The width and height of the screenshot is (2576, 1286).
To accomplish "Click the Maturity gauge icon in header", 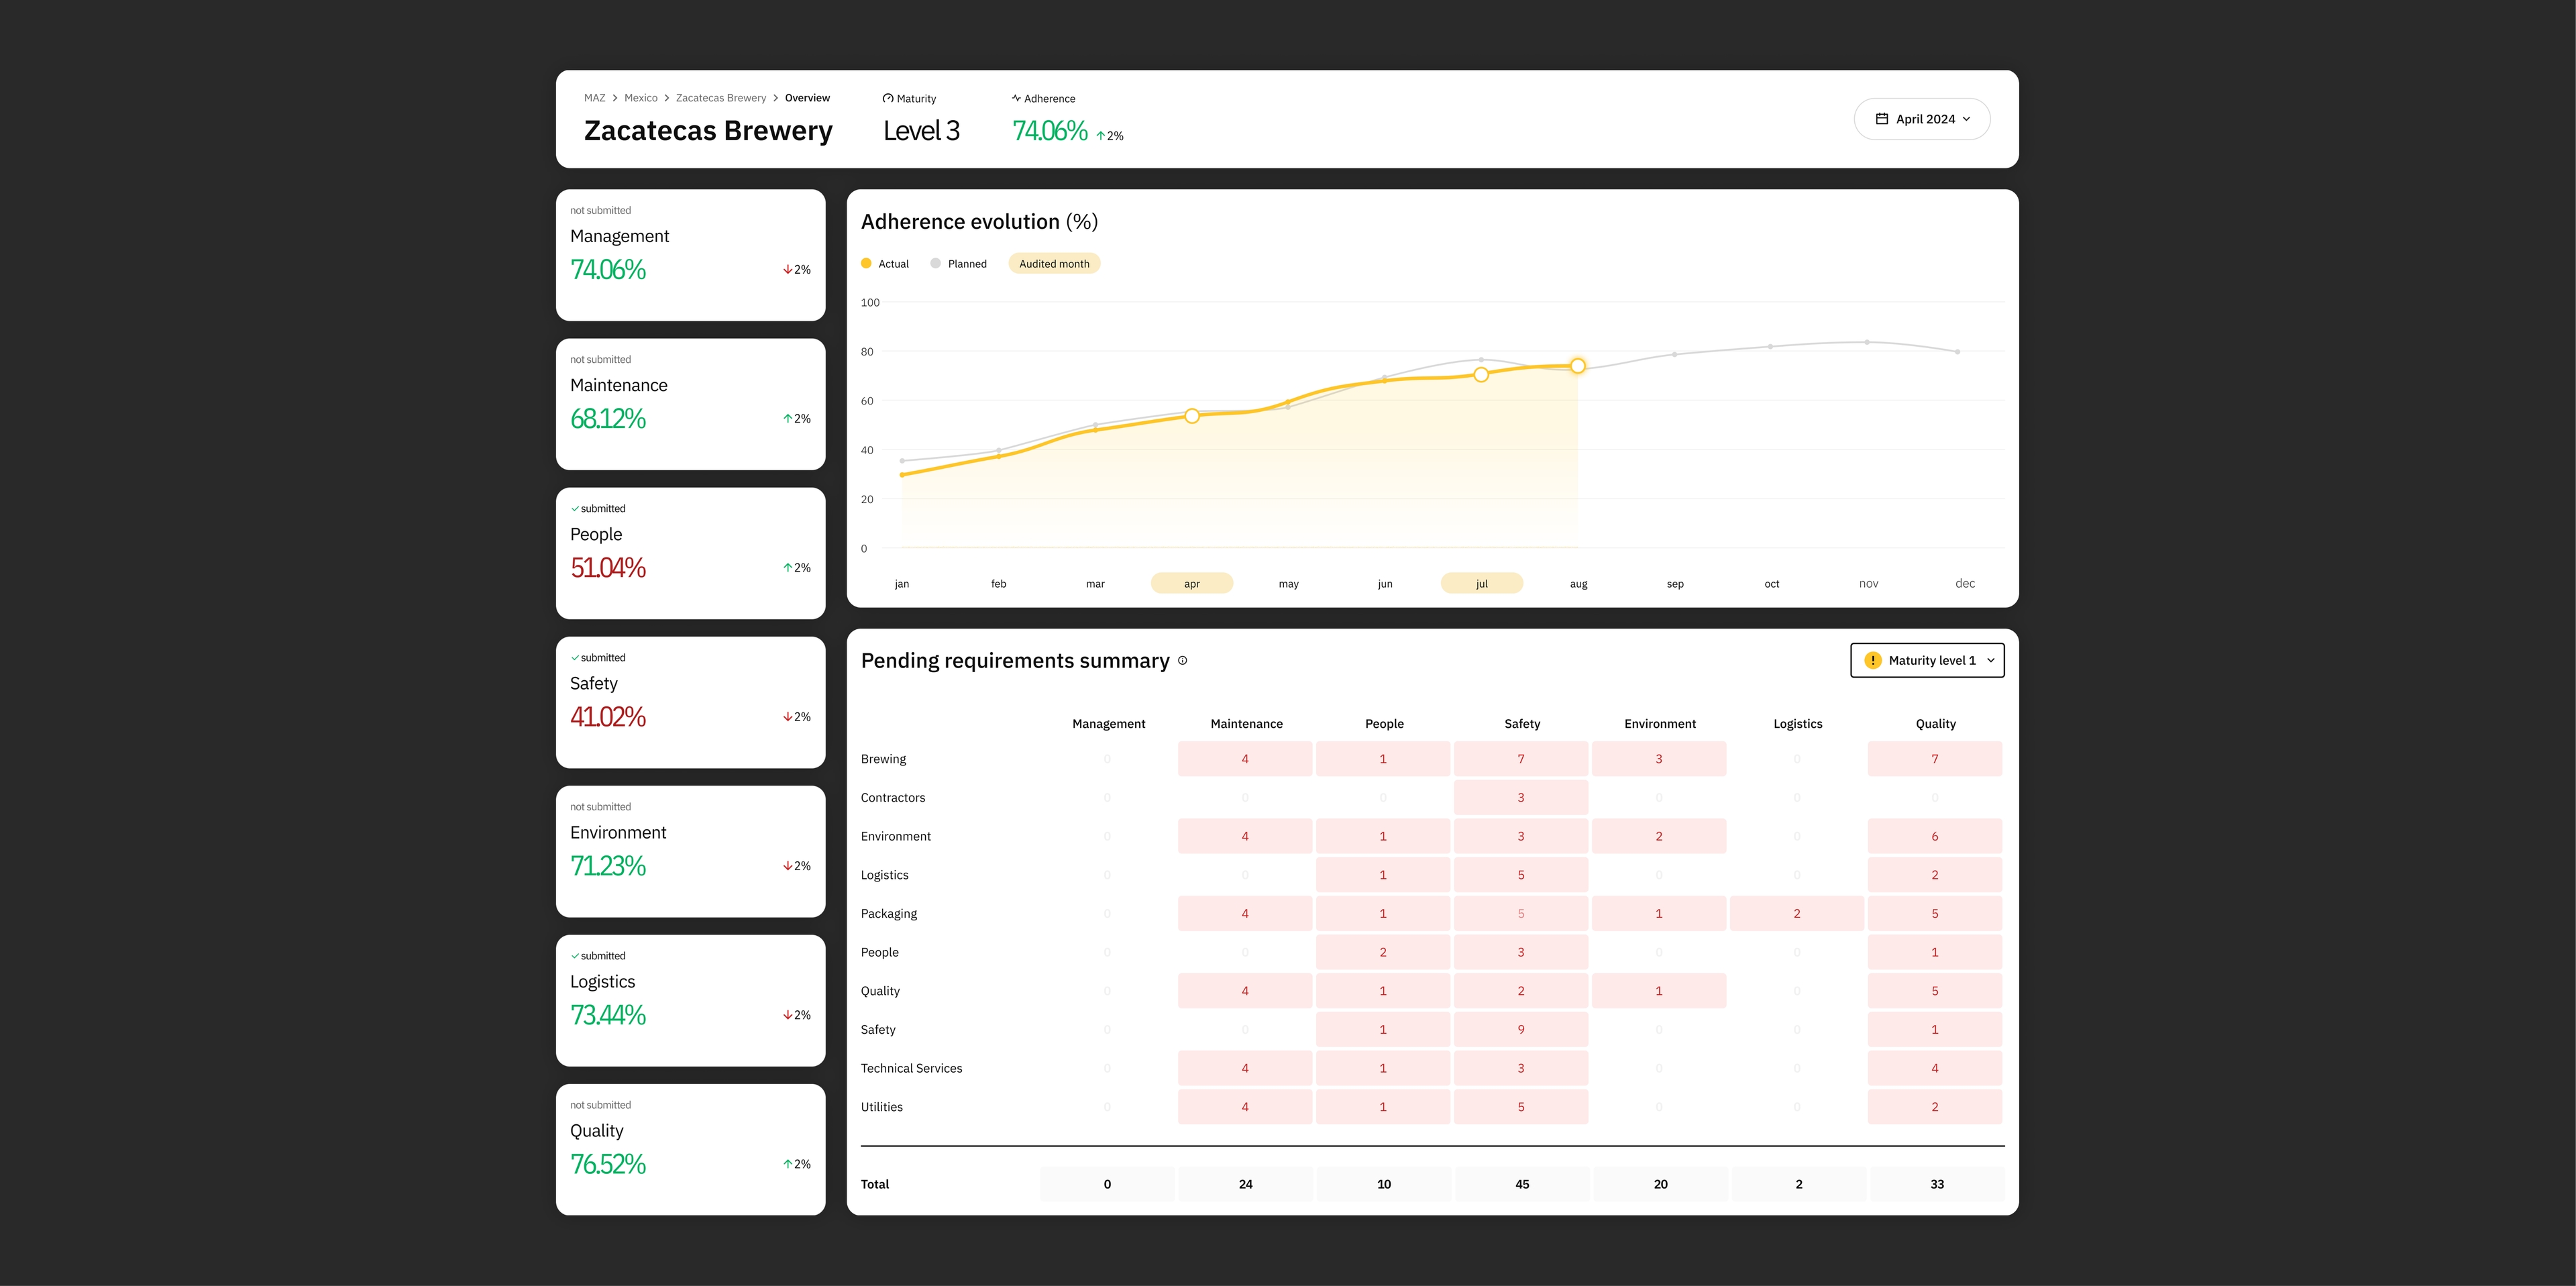I will point(888,99).
